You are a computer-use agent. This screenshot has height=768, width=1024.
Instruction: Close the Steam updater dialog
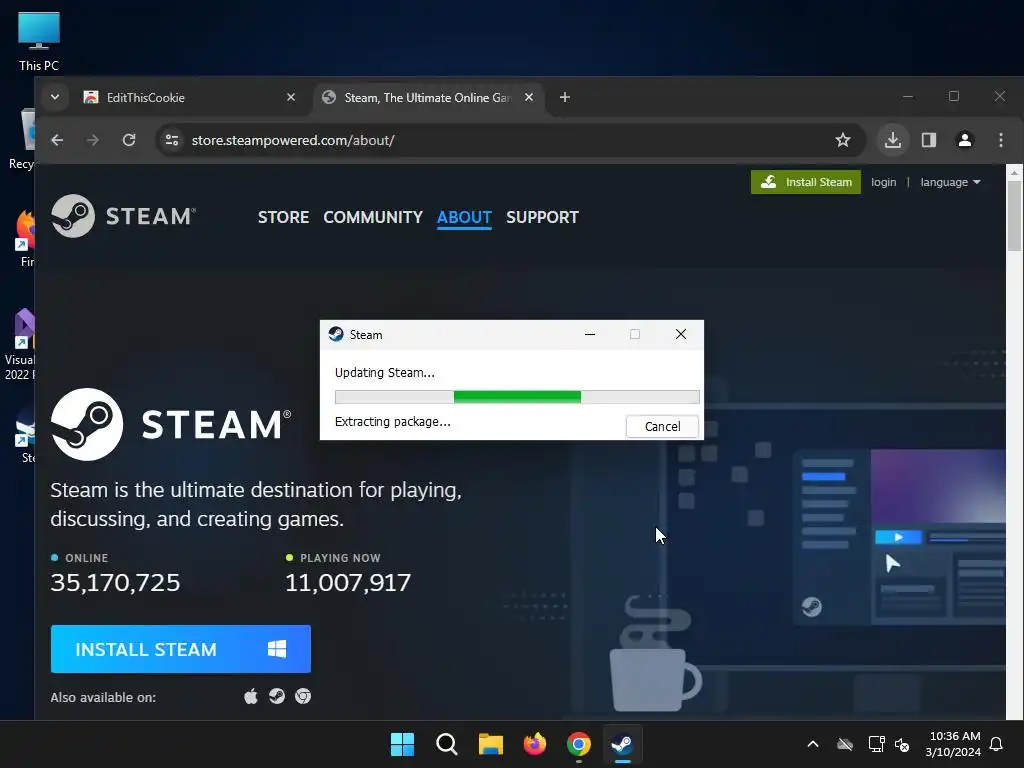(x=680, y=334)
